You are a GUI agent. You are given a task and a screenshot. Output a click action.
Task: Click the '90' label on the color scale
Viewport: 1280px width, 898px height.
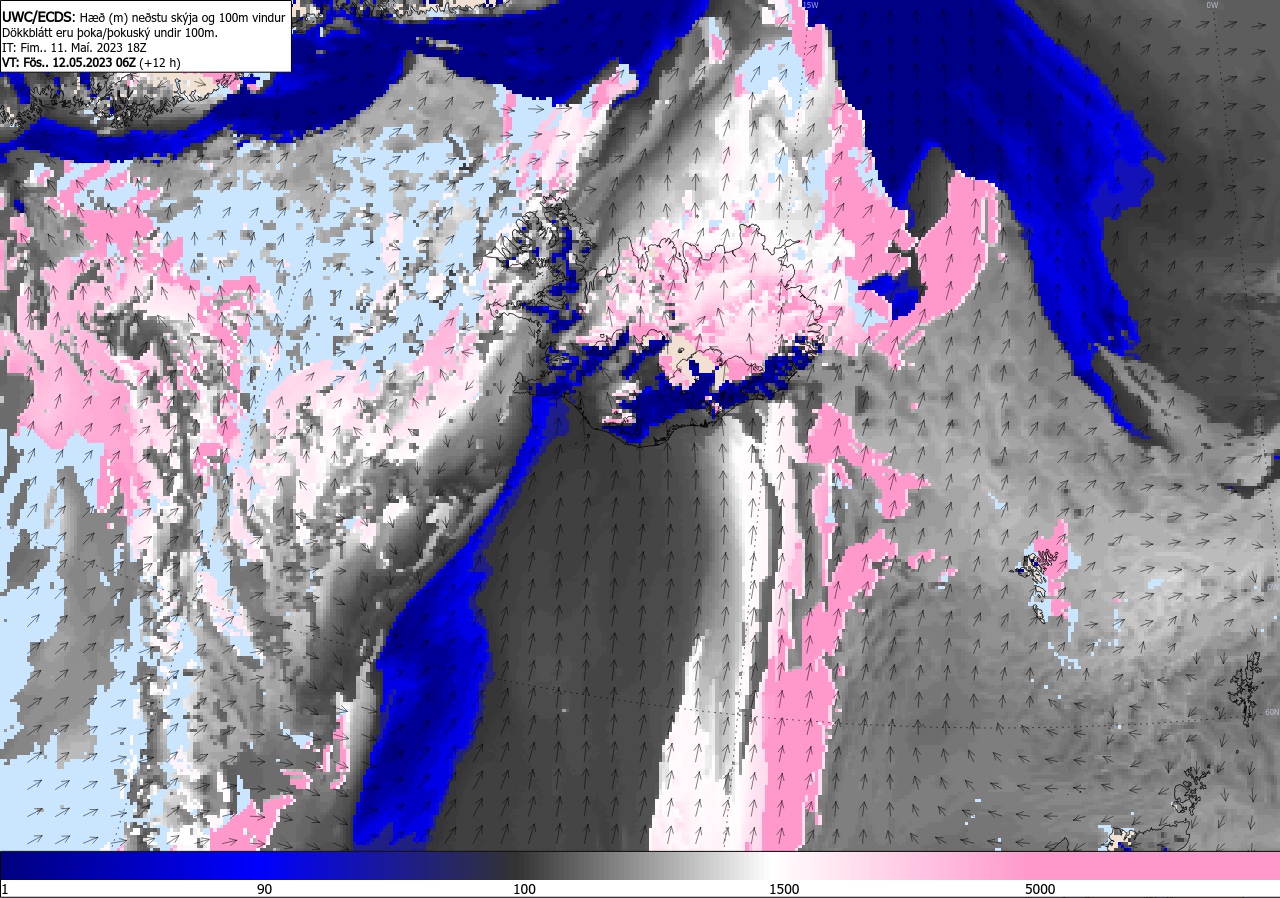tap(264, 889)
